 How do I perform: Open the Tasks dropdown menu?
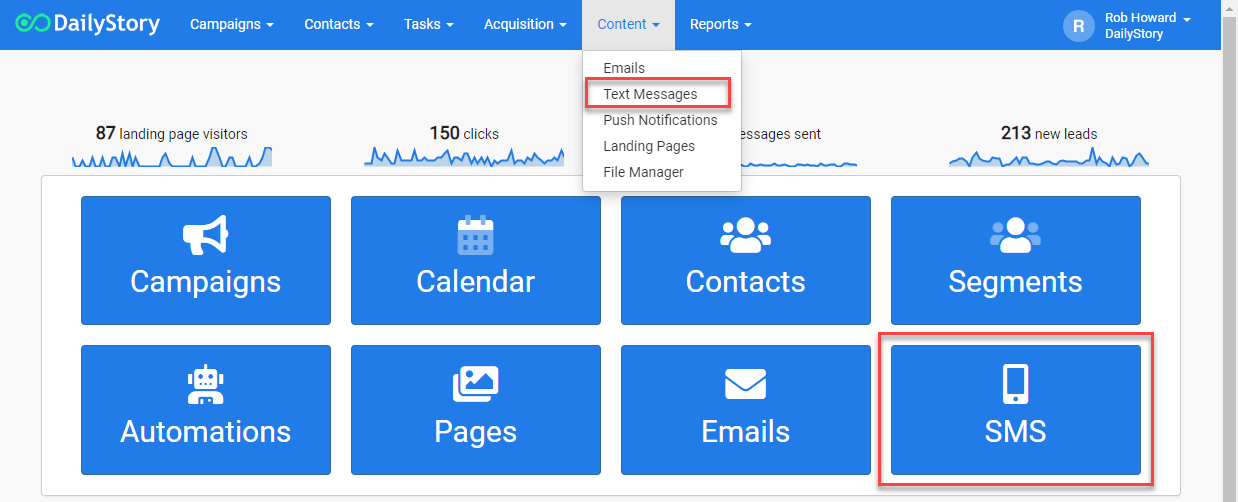pos(429,24)
